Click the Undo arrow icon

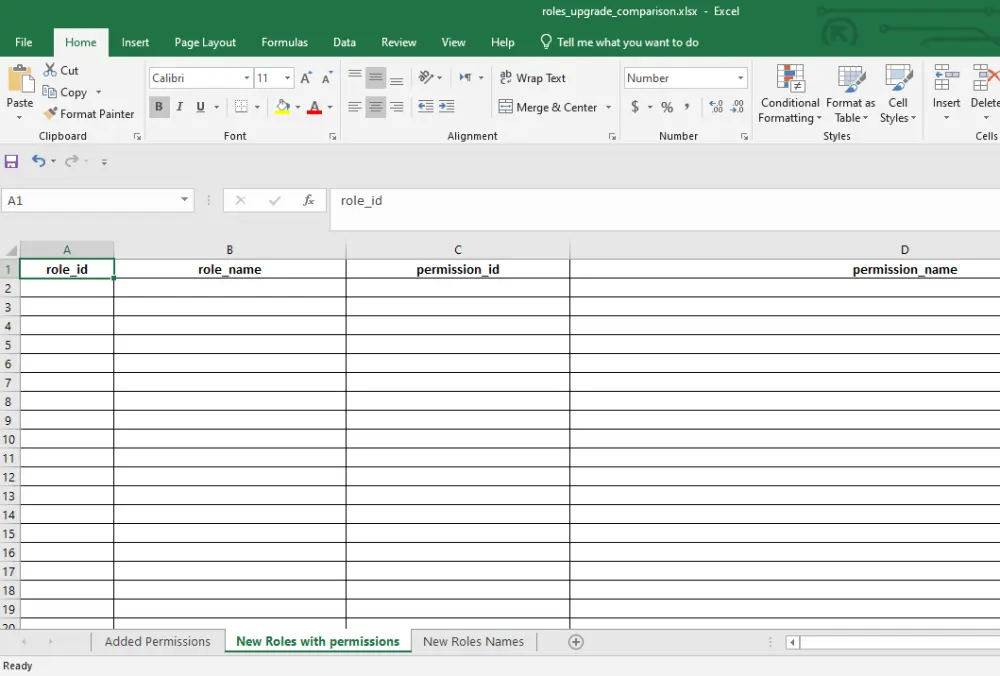pos(39,161)
